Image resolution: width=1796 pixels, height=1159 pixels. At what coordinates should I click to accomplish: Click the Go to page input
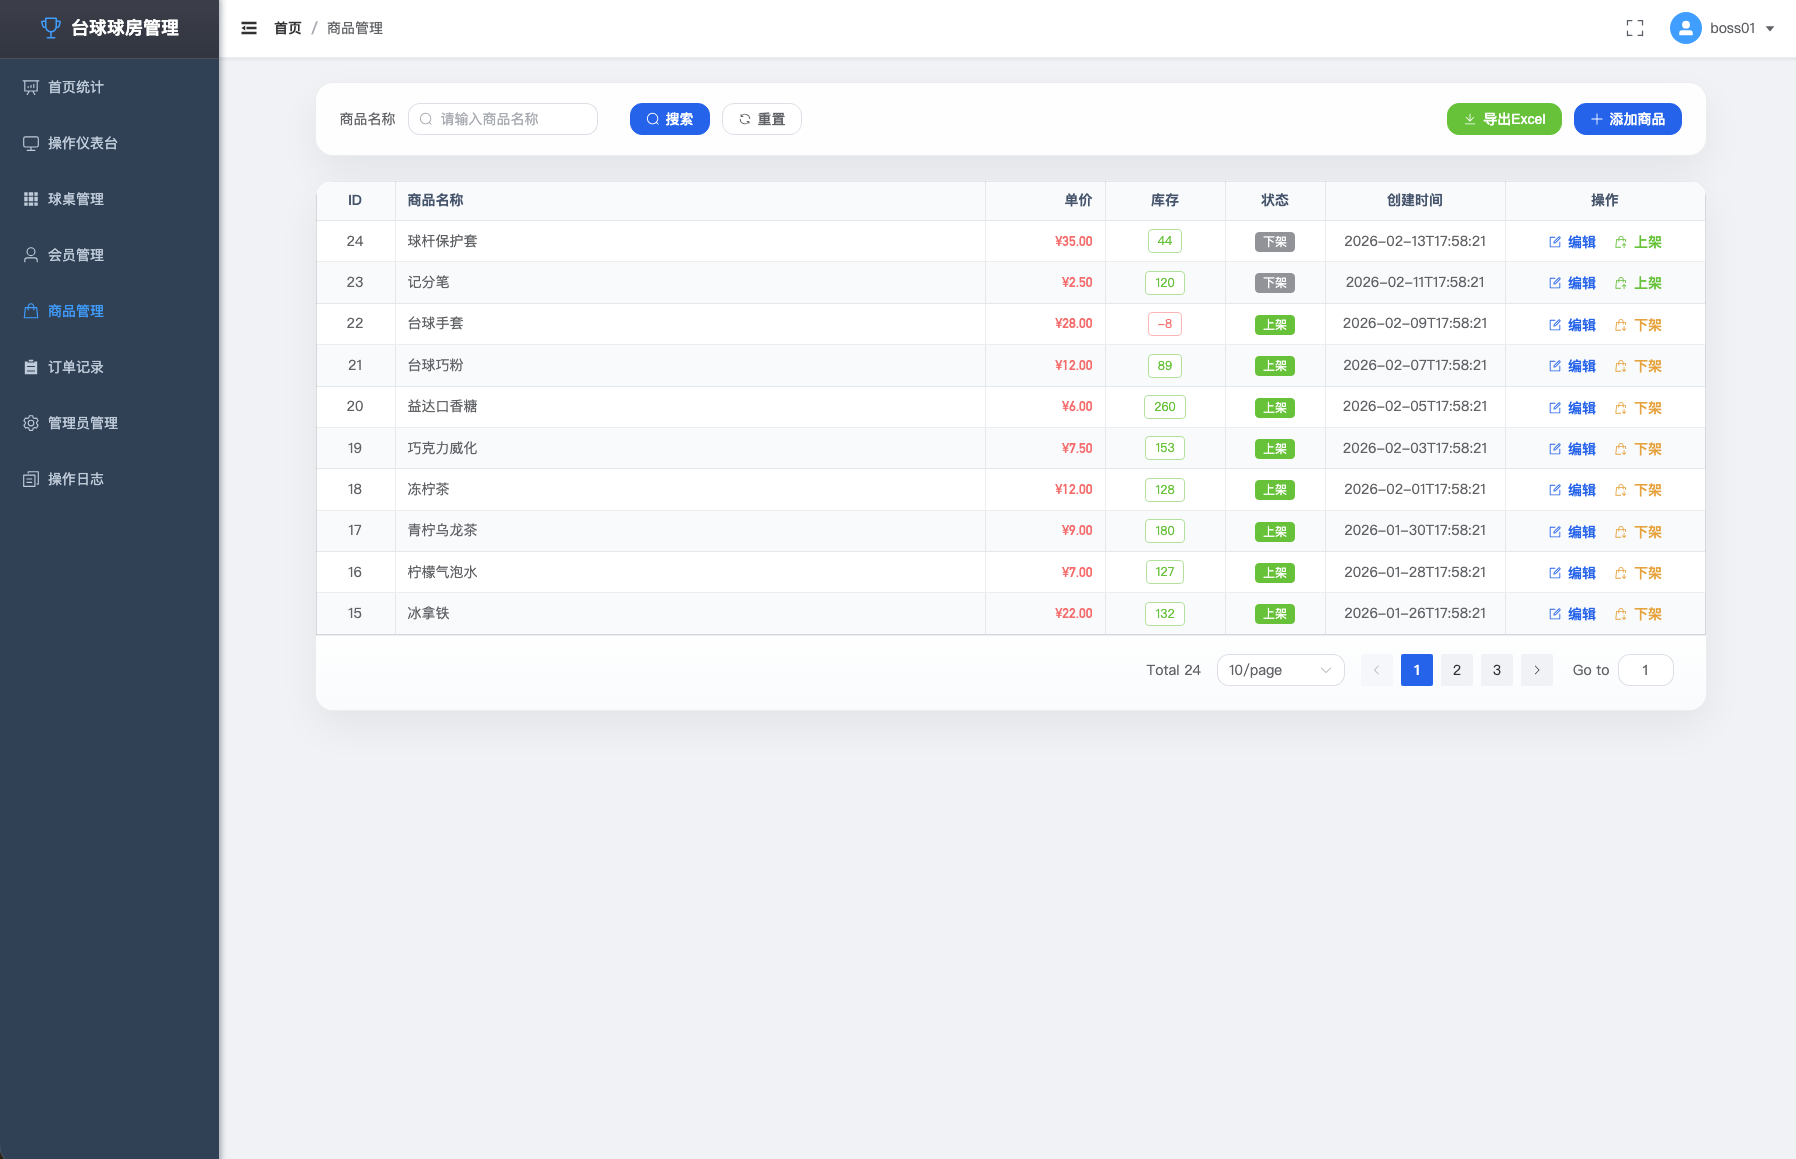pos(1646,670)
